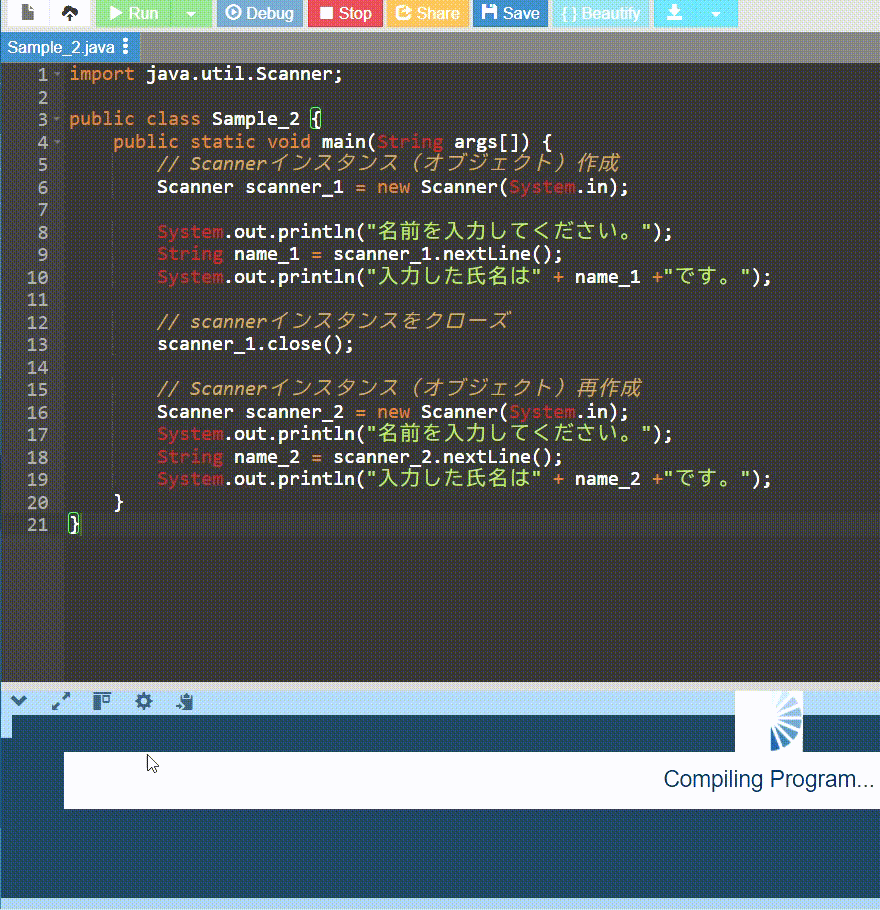Start the Debug session
The image size is (880, 910).
pos(259,13)
